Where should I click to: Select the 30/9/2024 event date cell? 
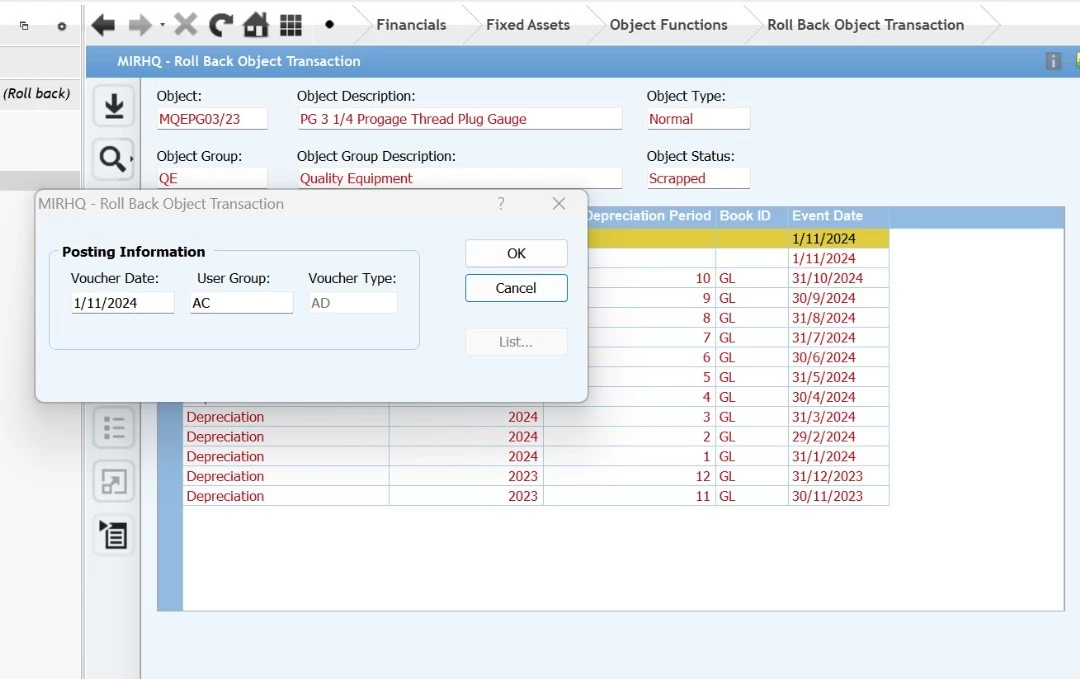[839, 298]
